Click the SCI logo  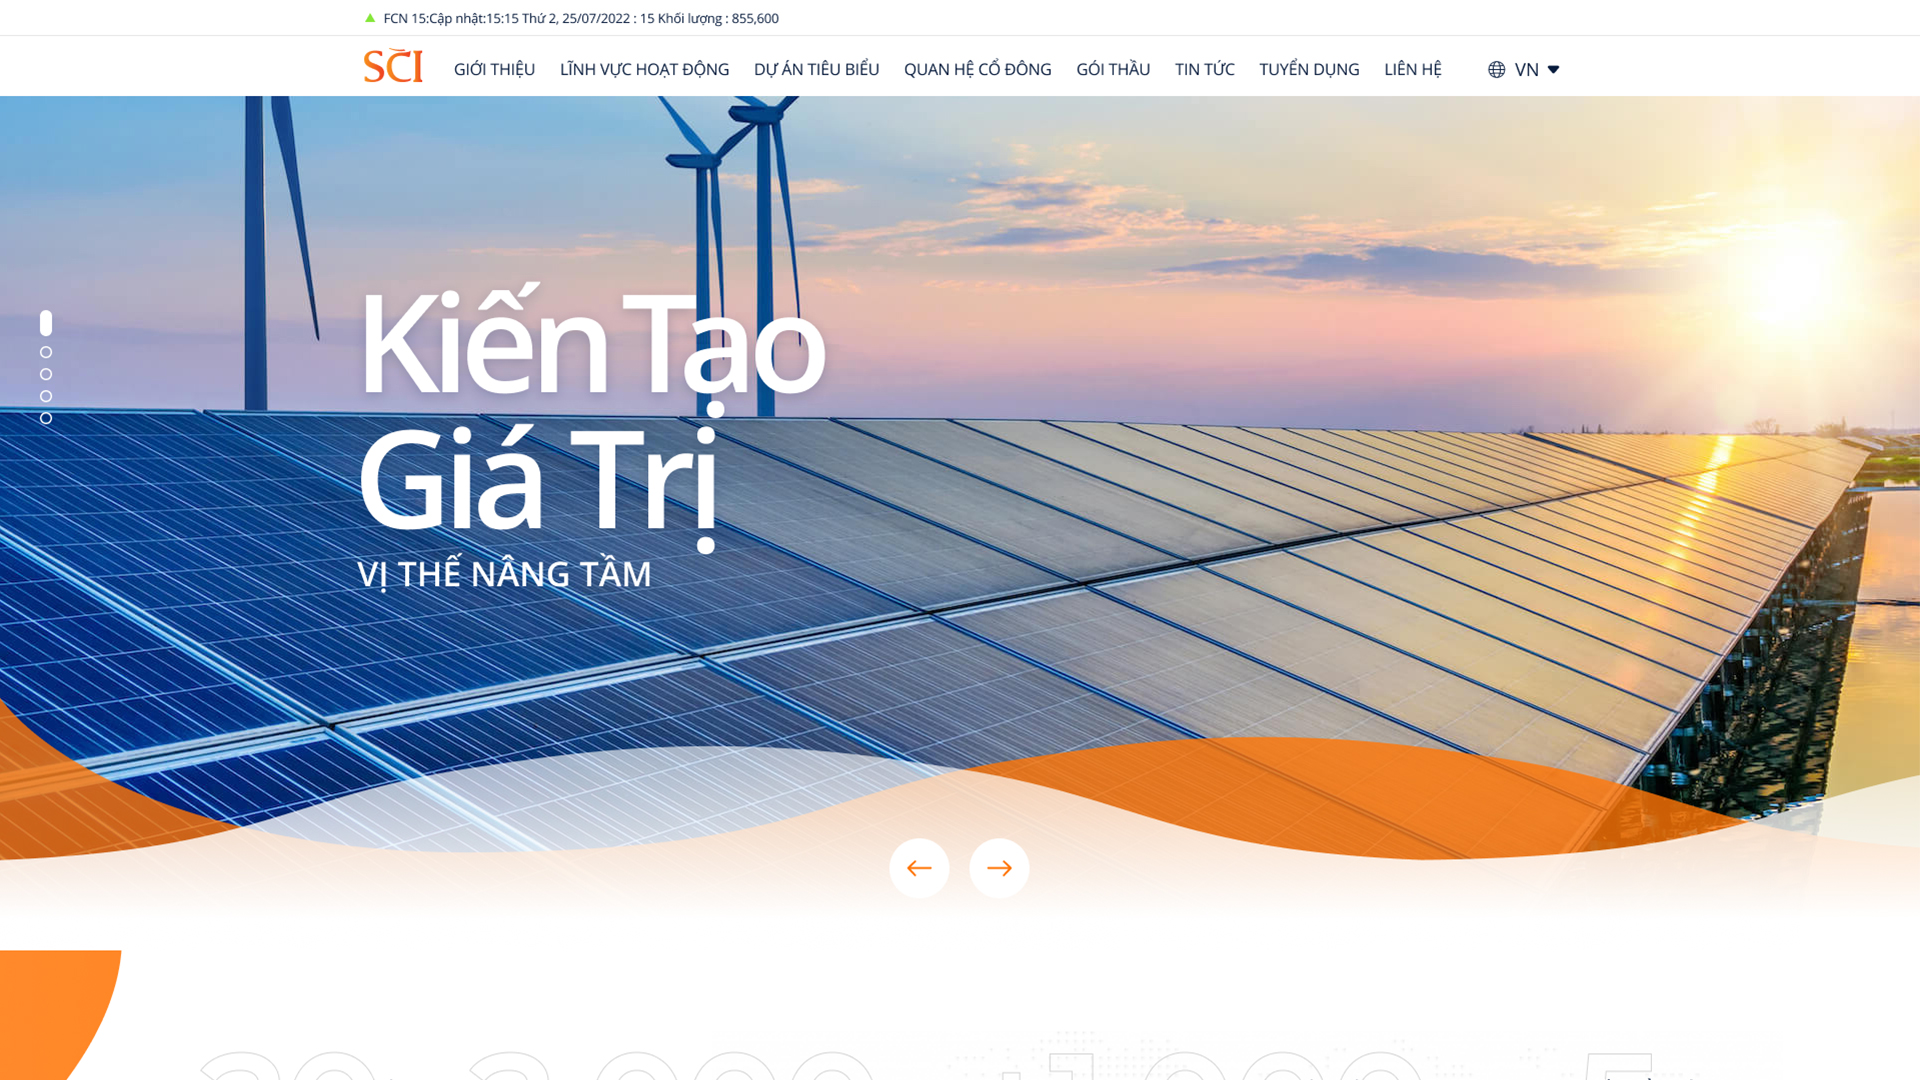tap(393, 66)
